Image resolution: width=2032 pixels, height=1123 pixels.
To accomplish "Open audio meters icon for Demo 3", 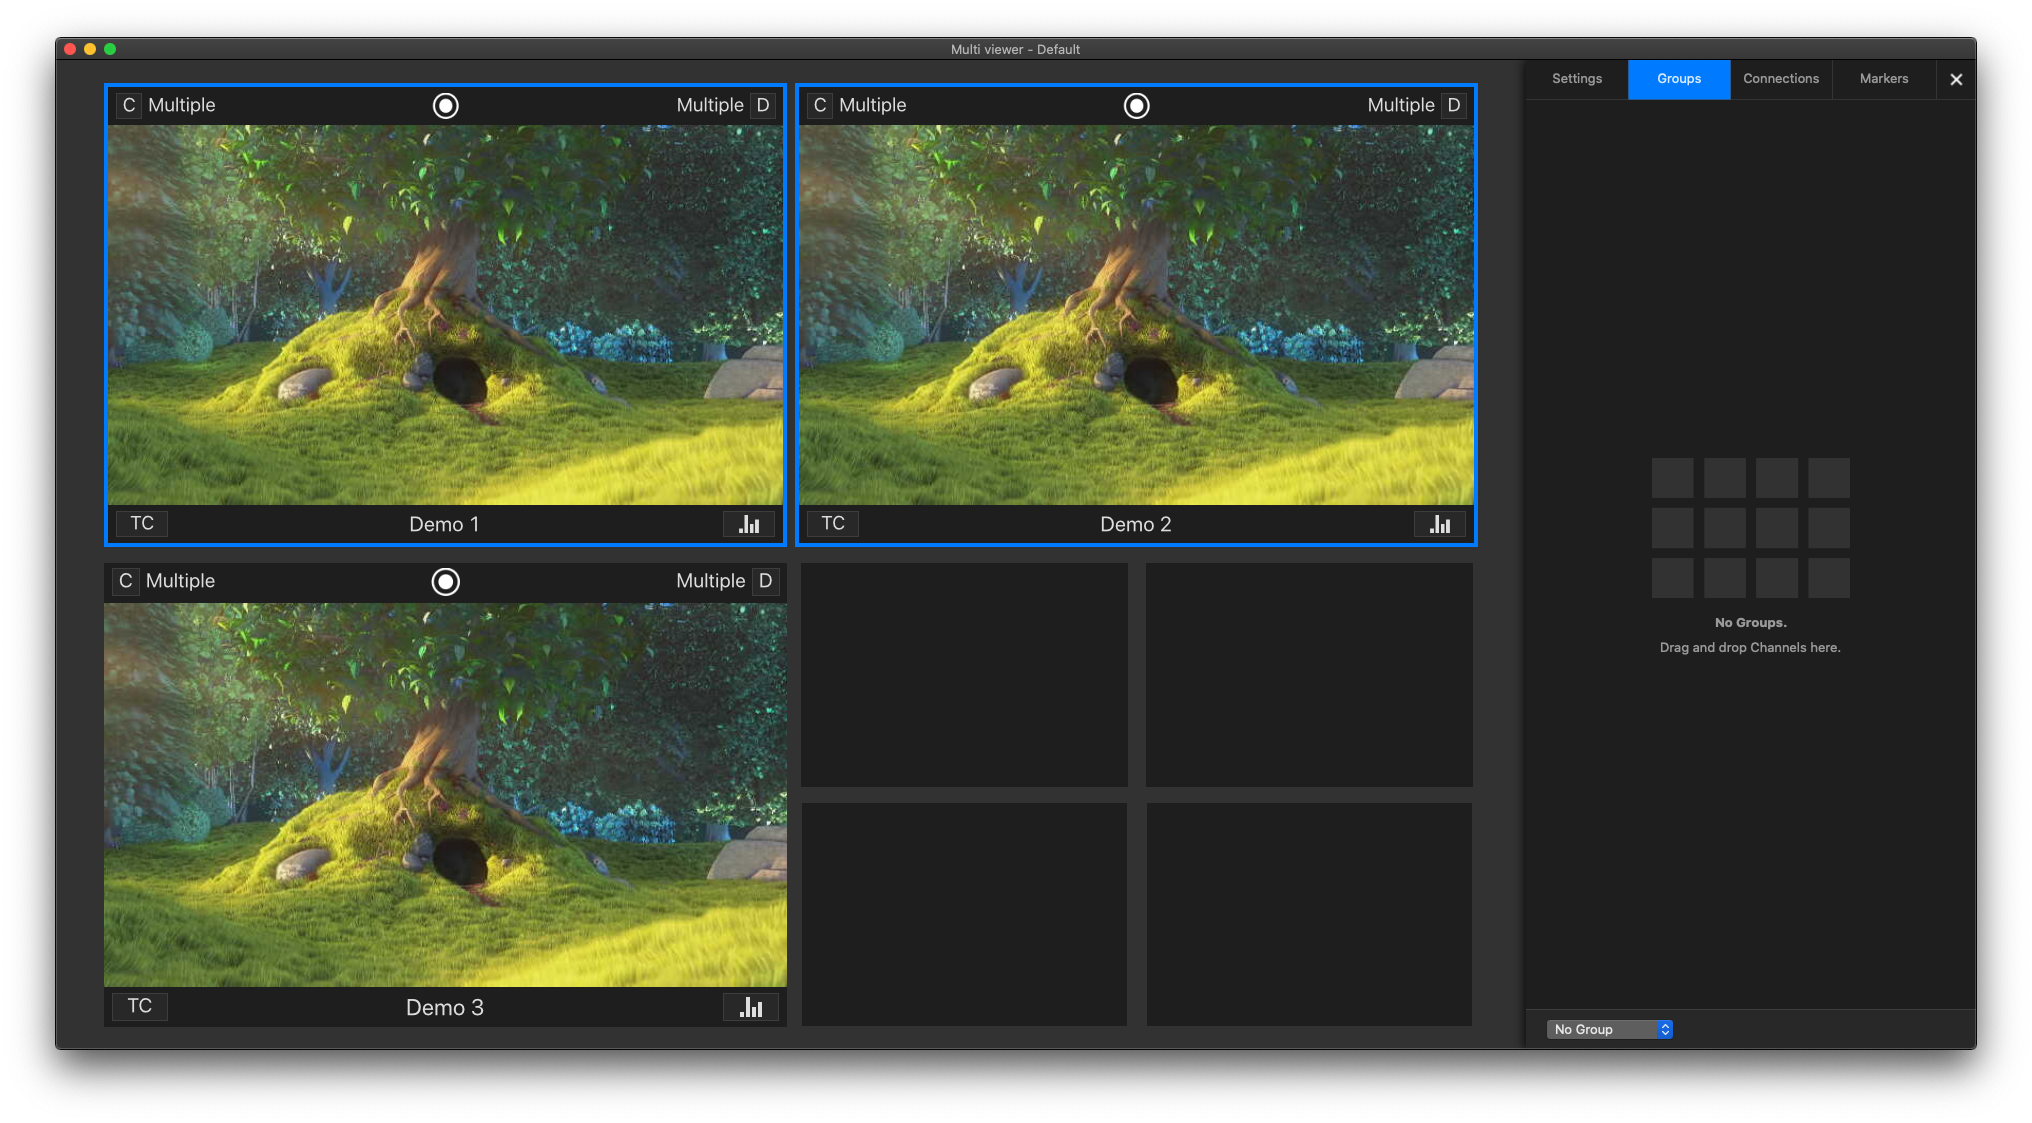I will (751, 1007).
